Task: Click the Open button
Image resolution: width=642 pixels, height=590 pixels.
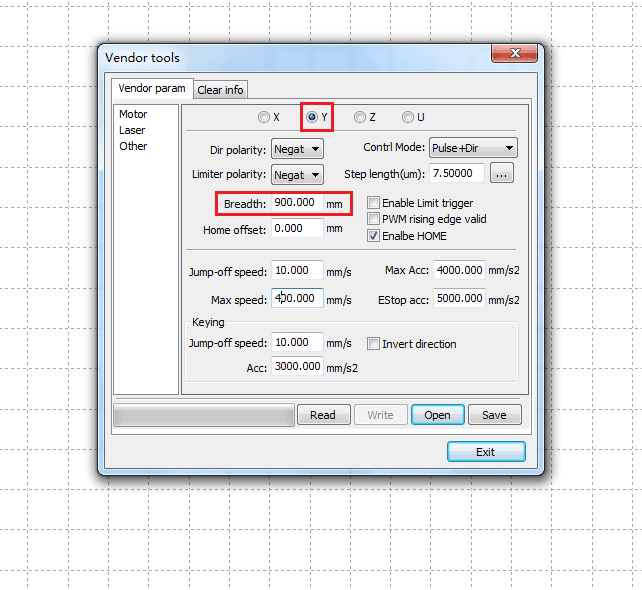Action: point(438,415)
